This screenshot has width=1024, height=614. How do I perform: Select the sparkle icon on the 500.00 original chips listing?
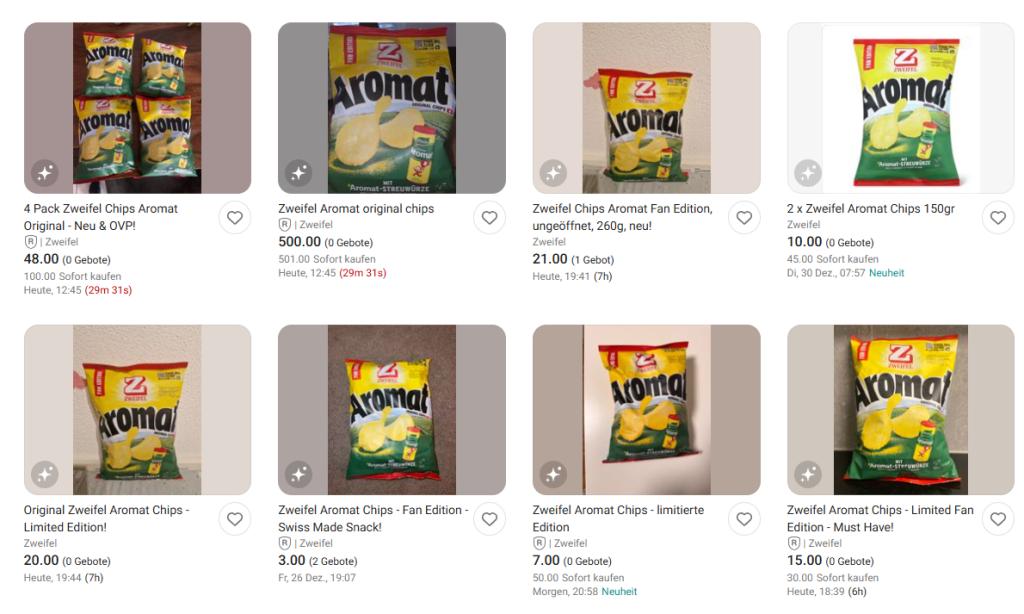pyautogui.click(x=299, y=173)
